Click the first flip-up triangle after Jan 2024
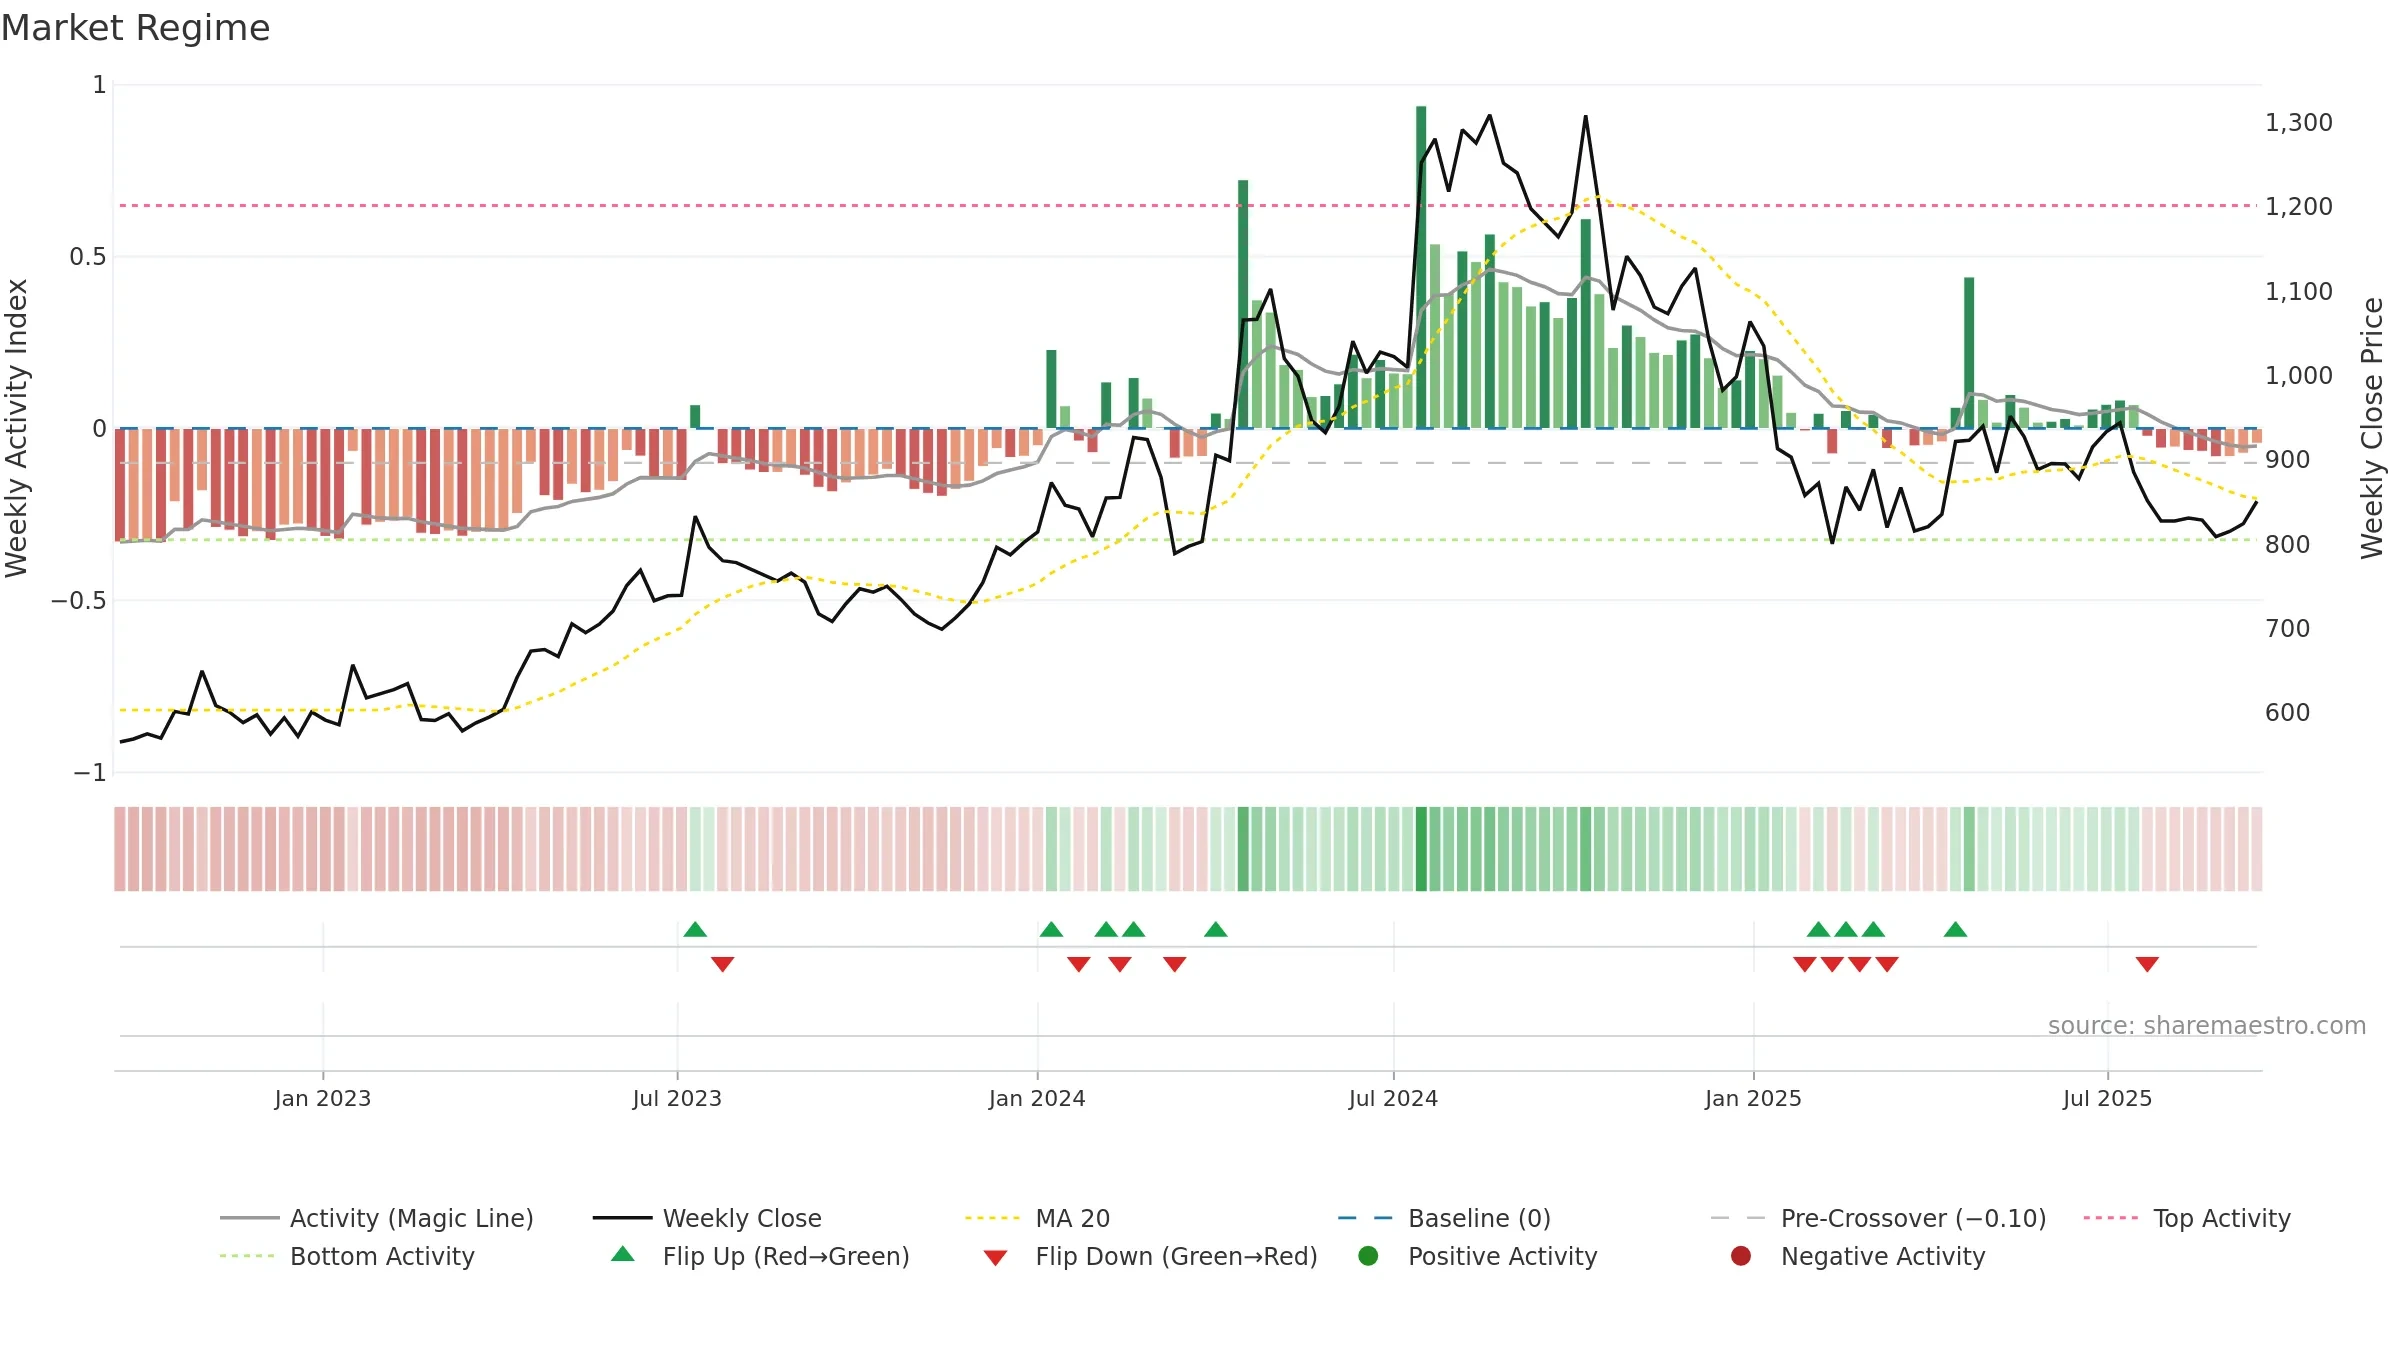The height and width of the screenshot is (1350, 2400). (x=1051, y=930)
